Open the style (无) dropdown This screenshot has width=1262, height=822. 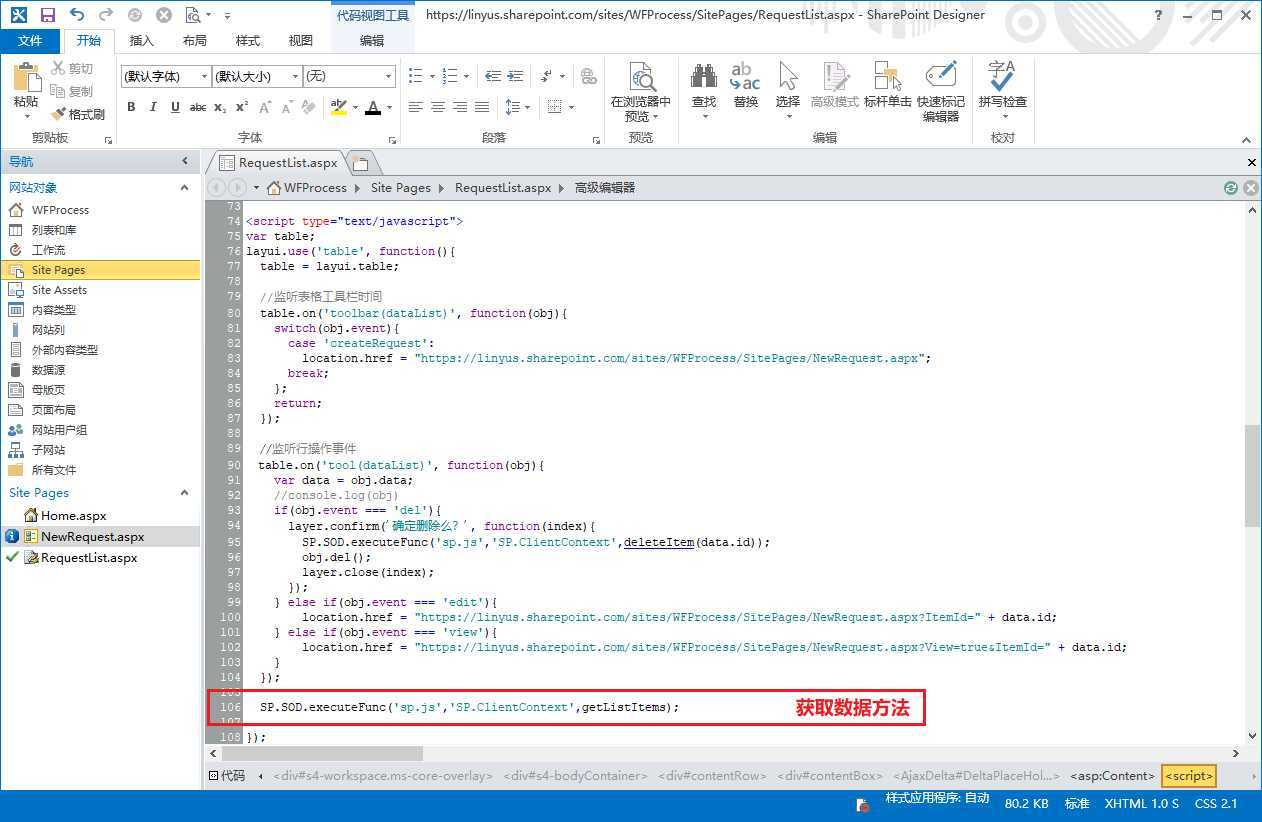coord(389,77)
